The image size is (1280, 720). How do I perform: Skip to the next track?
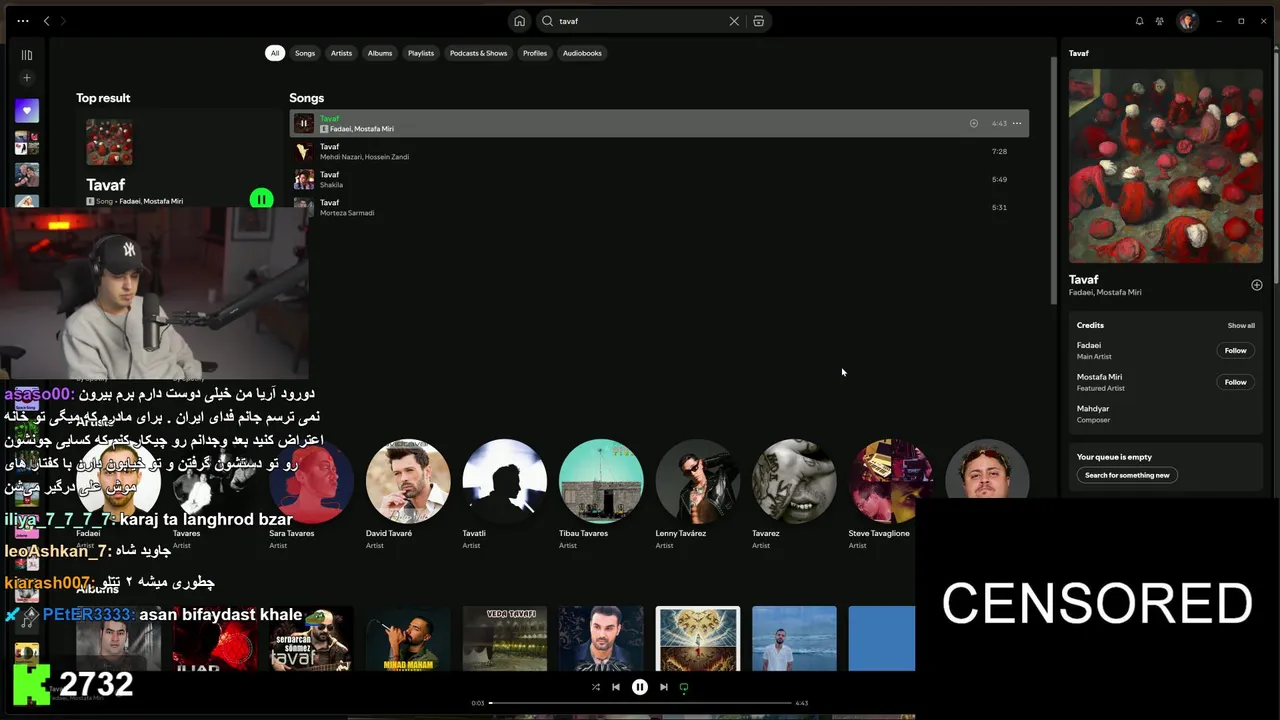(664, 687)
